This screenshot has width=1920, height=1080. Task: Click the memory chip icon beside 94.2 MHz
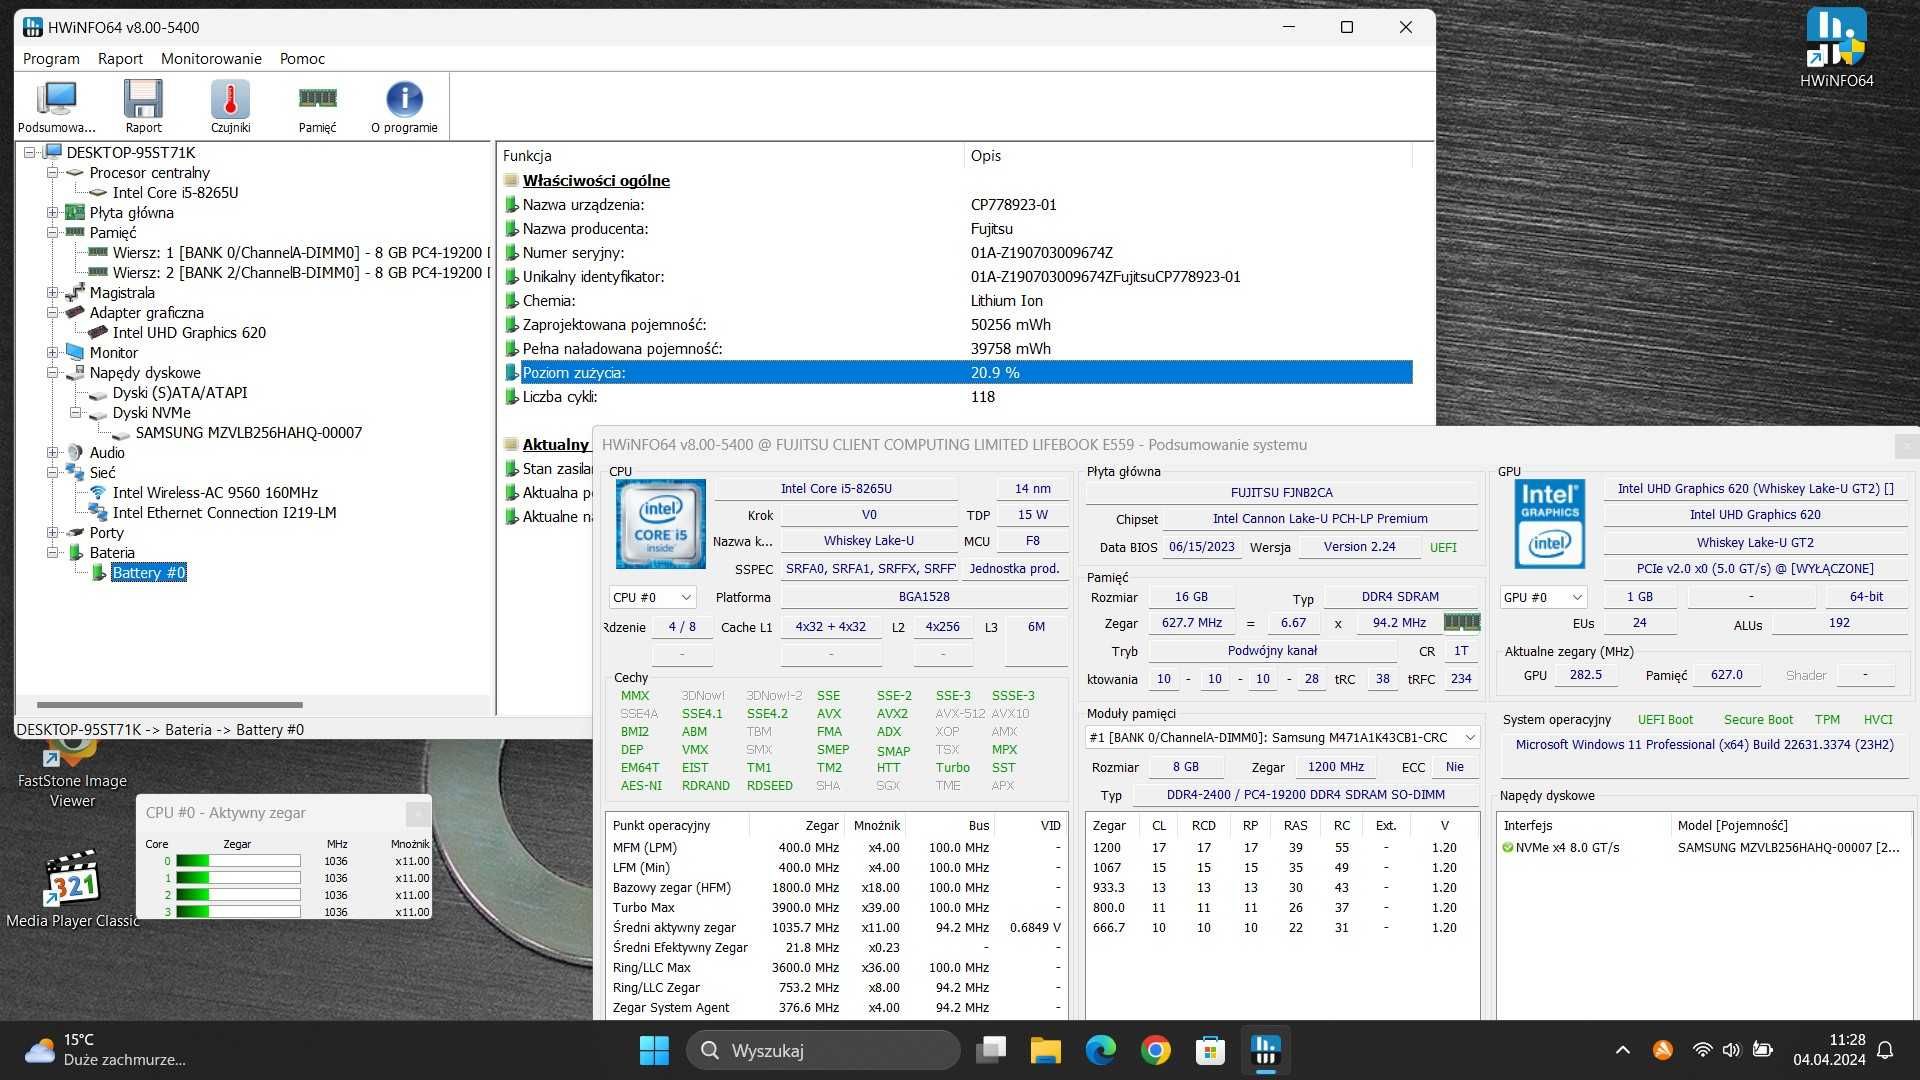click(x=1461, y=622)
